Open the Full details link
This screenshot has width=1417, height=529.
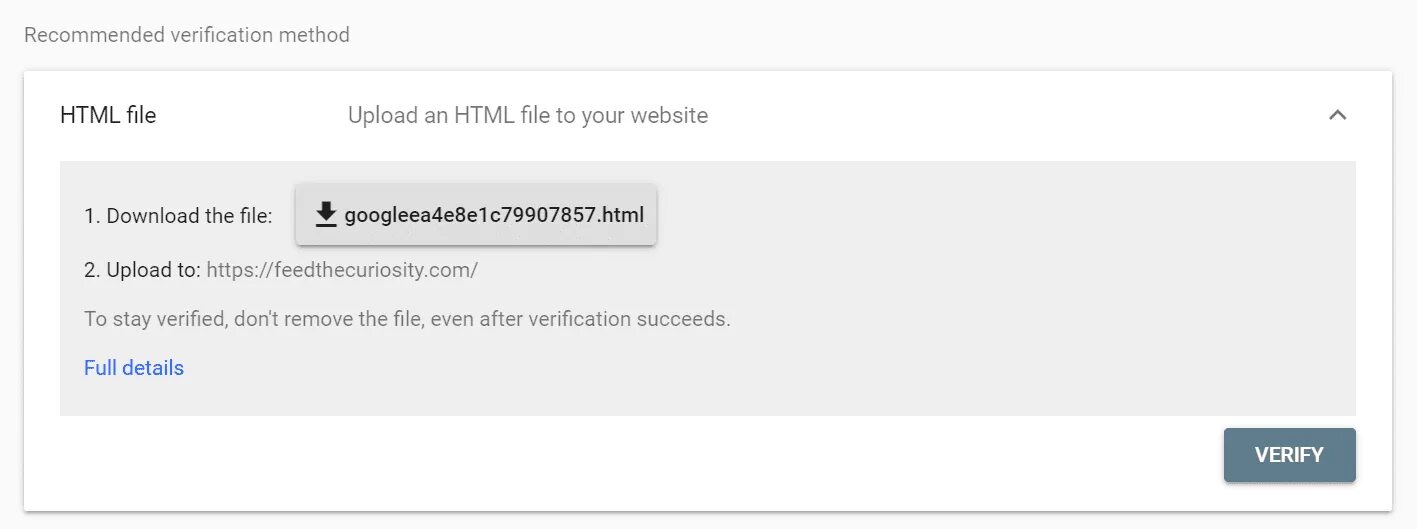pyautogui.click(x=134, y=368)
